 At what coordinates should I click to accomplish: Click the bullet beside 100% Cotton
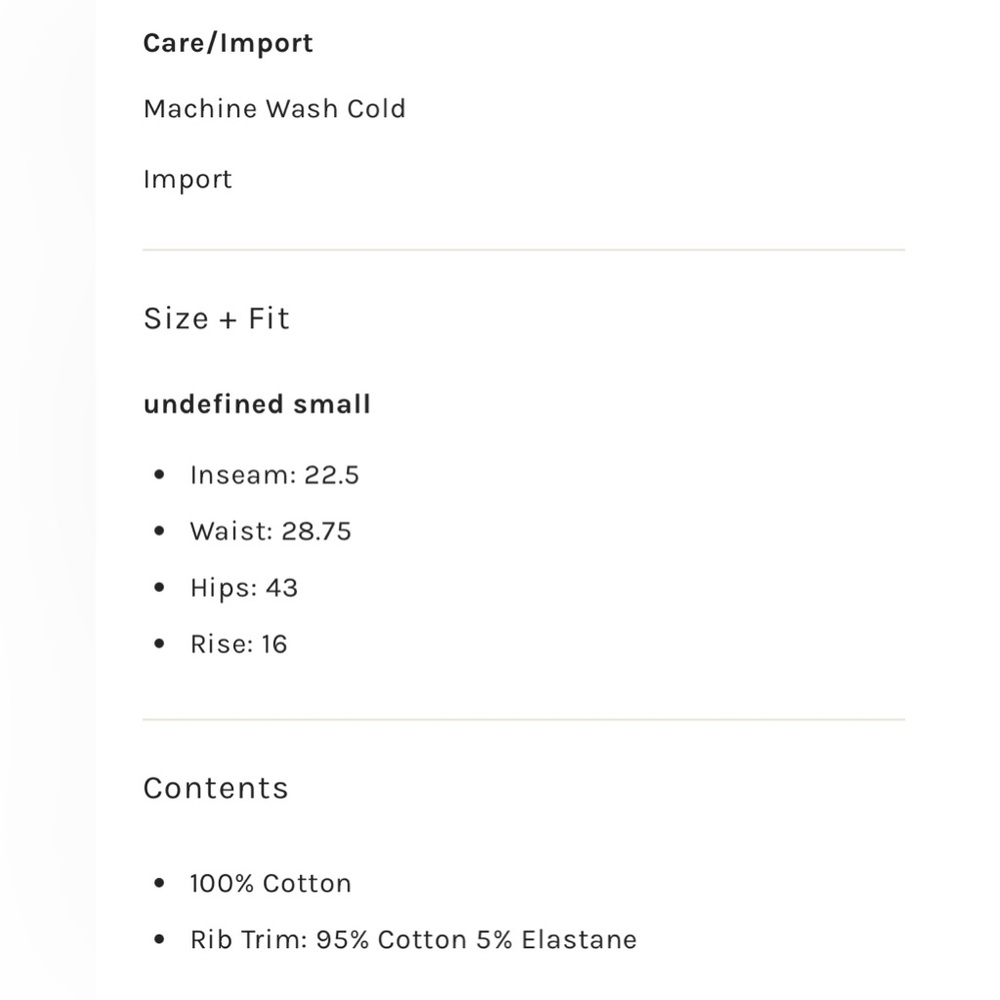point(159,883)
